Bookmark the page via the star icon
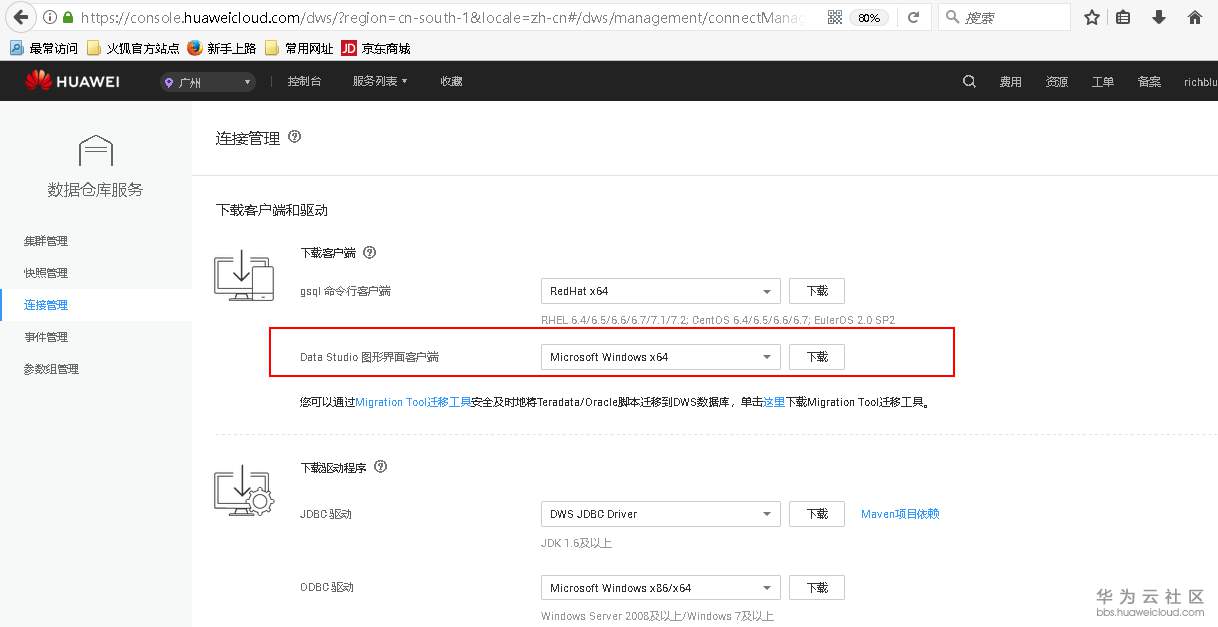 click(1091, 17)
